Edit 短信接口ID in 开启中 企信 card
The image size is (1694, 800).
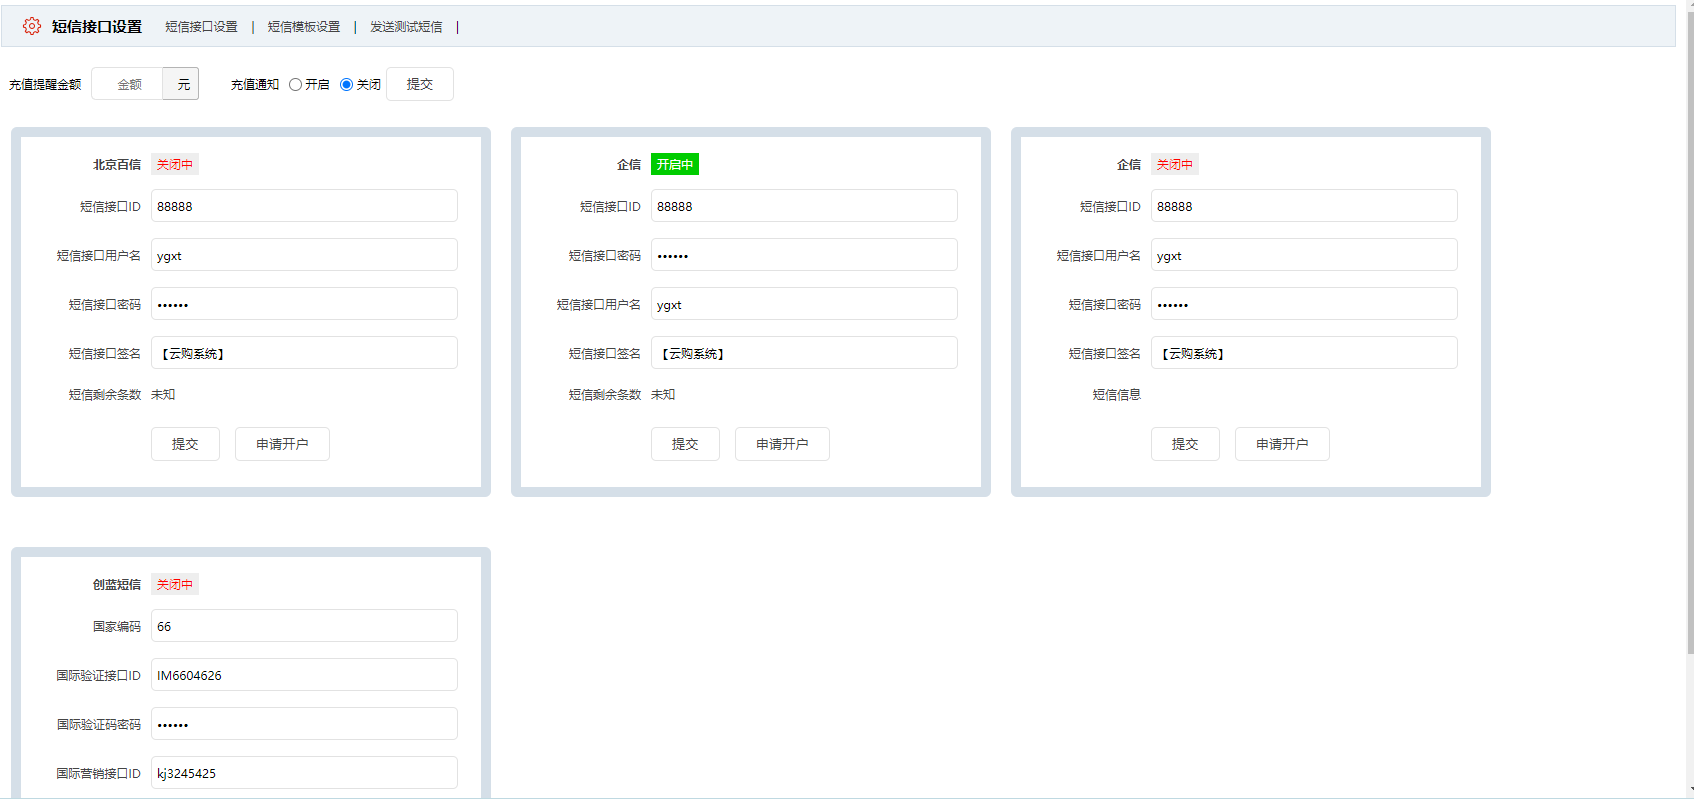pos(804,206)
